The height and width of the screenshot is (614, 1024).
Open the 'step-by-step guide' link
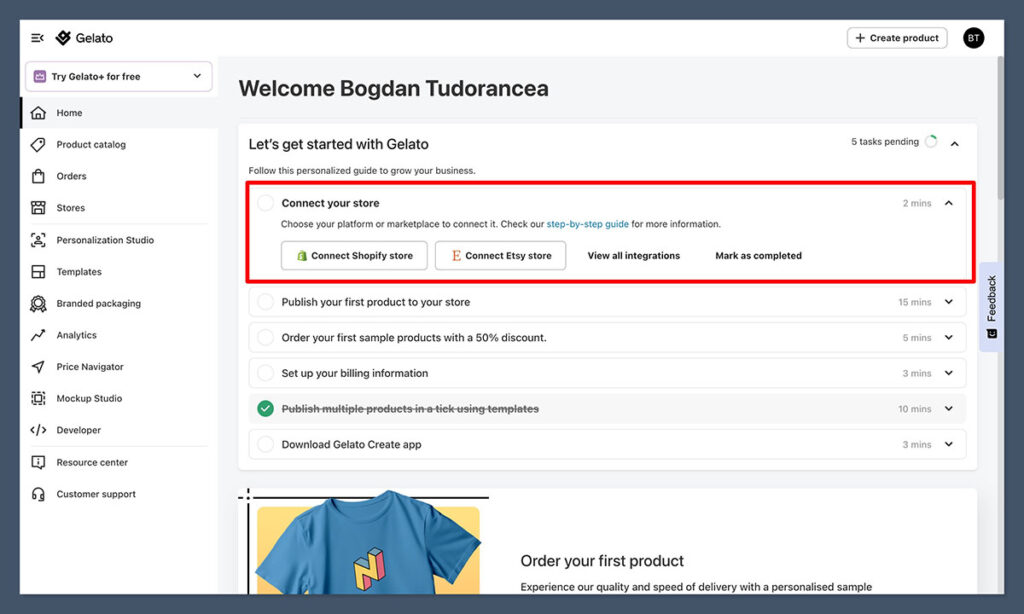(x=587, y=224)
